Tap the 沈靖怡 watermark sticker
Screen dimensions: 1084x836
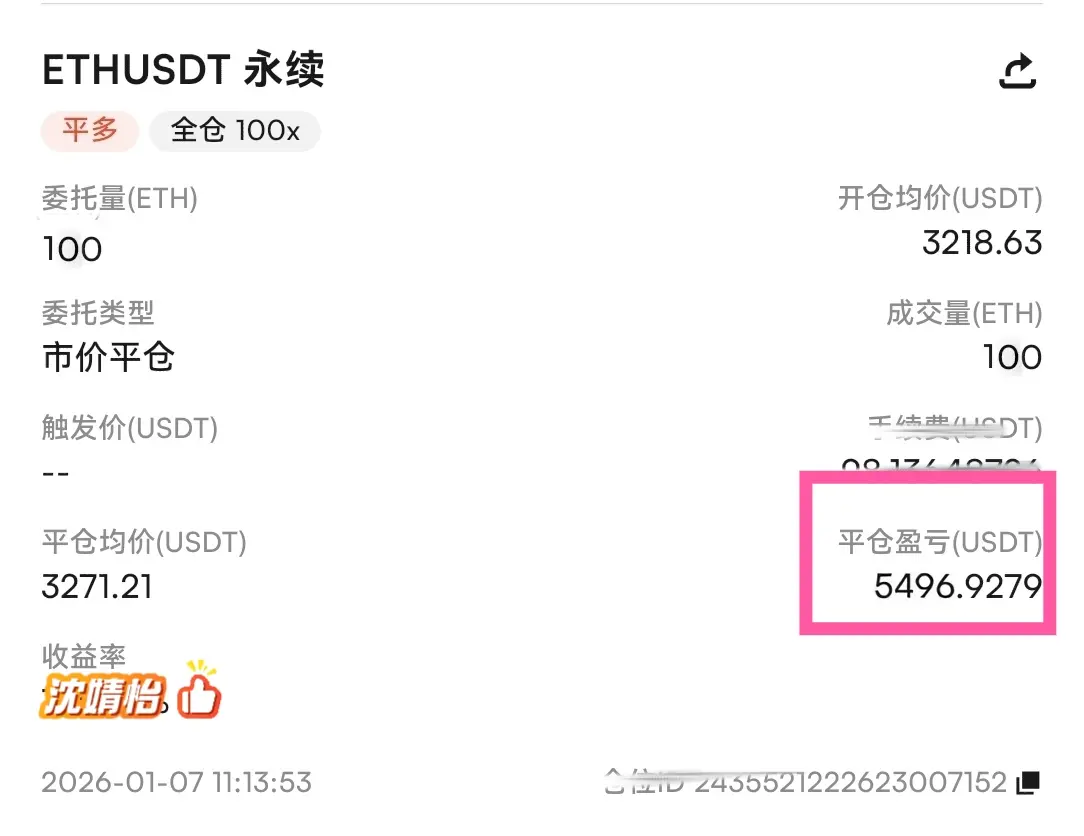tap(103, 696)
